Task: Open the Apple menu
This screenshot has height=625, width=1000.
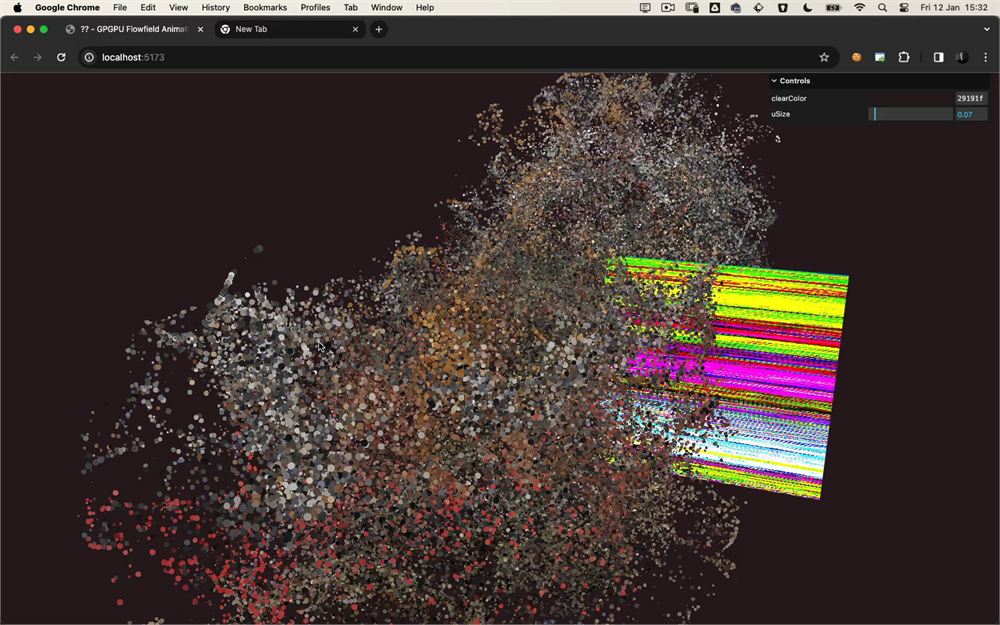Action: coord(17,8)
